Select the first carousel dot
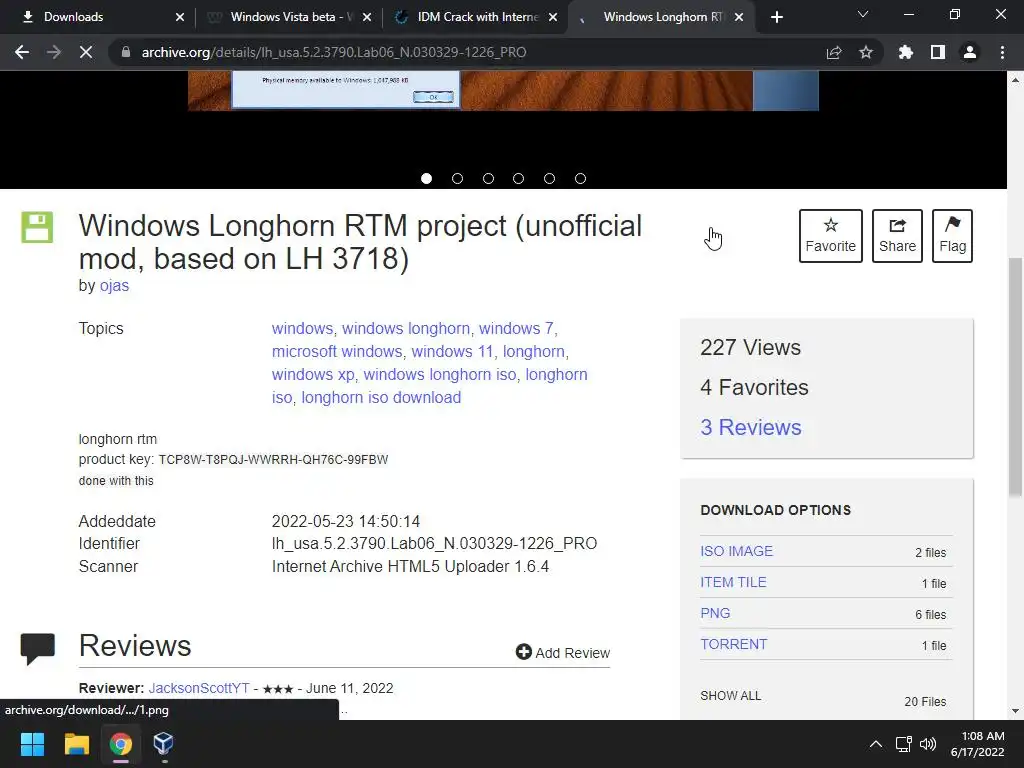This screenshot has width=1024, height=768. pos(426,178)
